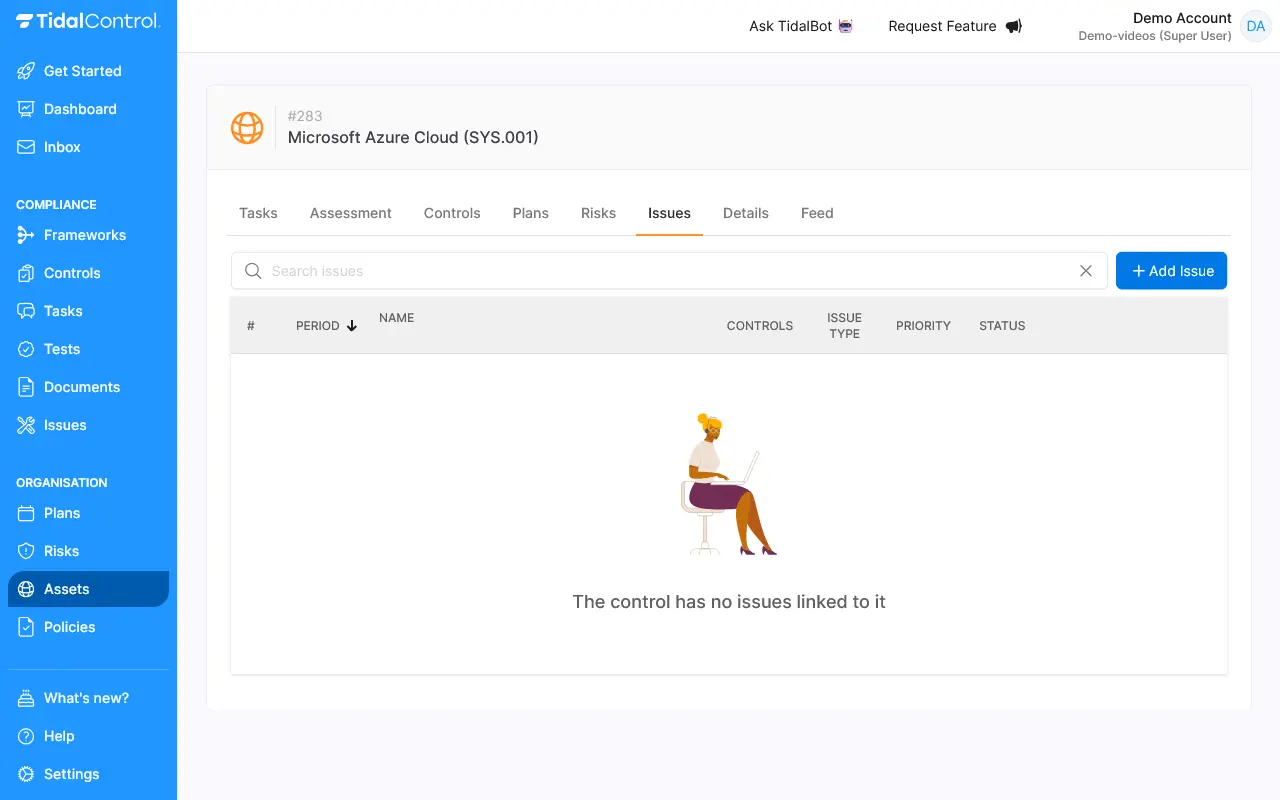Open the Demo Account user menu

coord(1175,26)
